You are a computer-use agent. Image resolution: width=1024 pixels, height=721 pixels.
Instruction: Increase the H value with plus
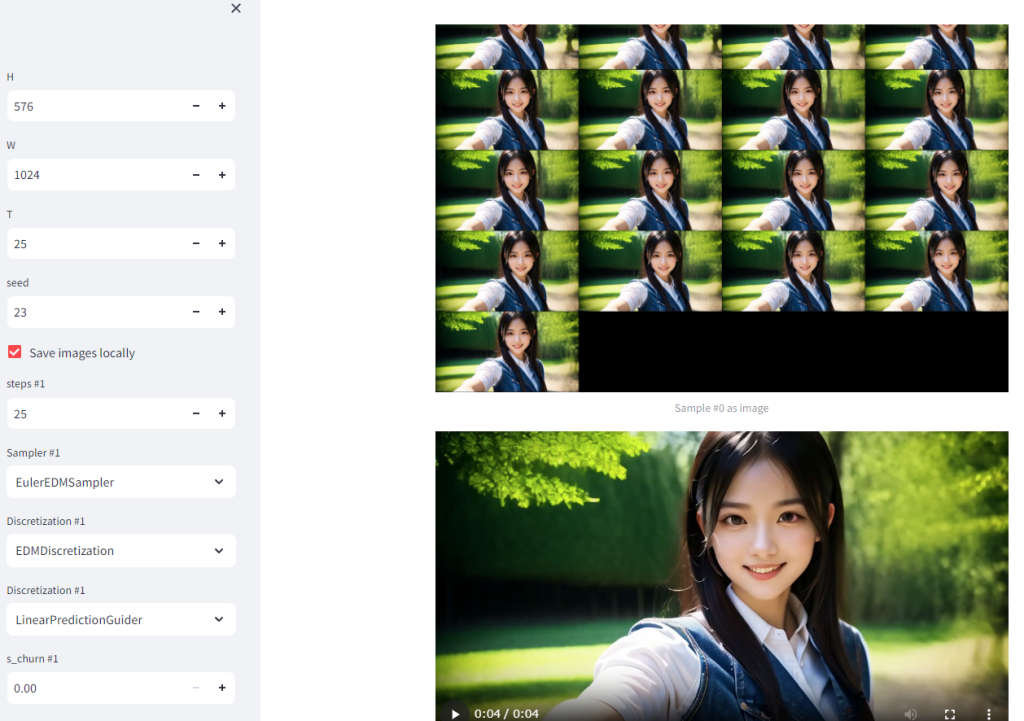point(222,106)
